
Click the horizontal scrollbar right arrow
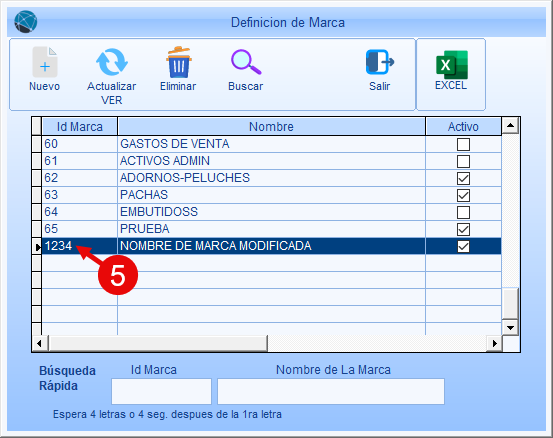coord(494,343)
